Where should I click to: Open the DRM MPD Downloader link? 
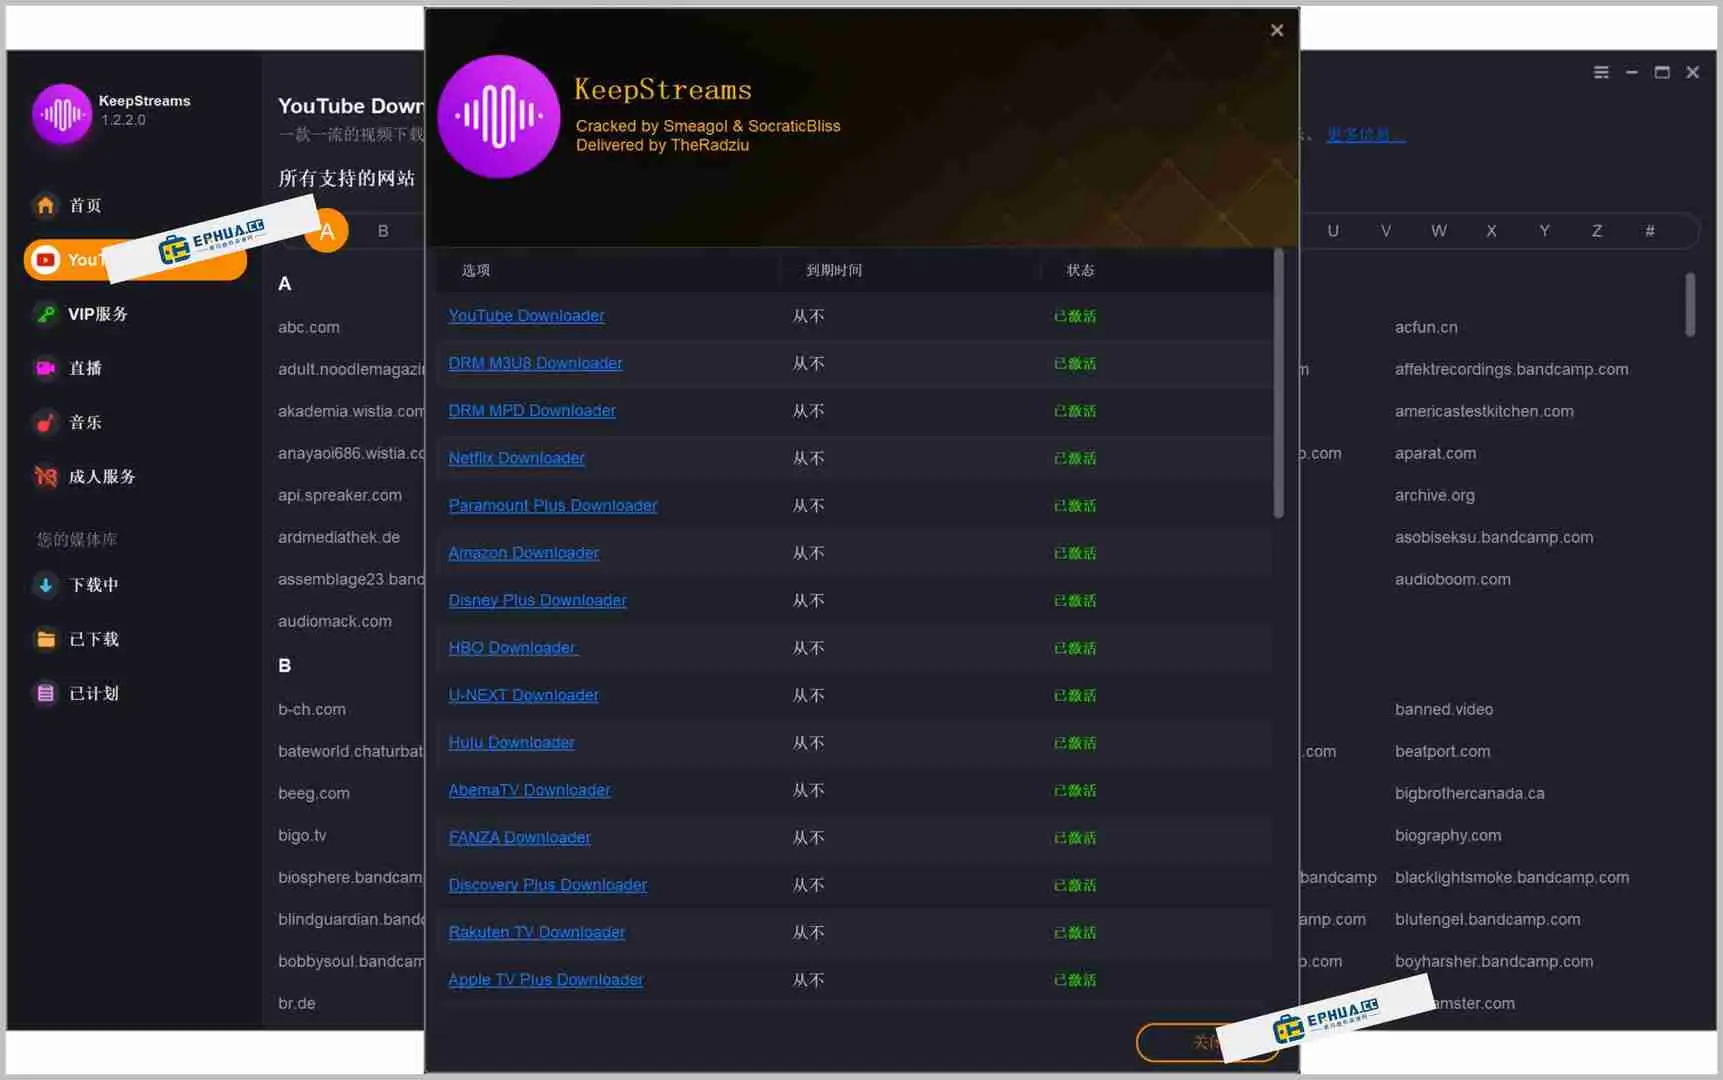tap(532, 410)
